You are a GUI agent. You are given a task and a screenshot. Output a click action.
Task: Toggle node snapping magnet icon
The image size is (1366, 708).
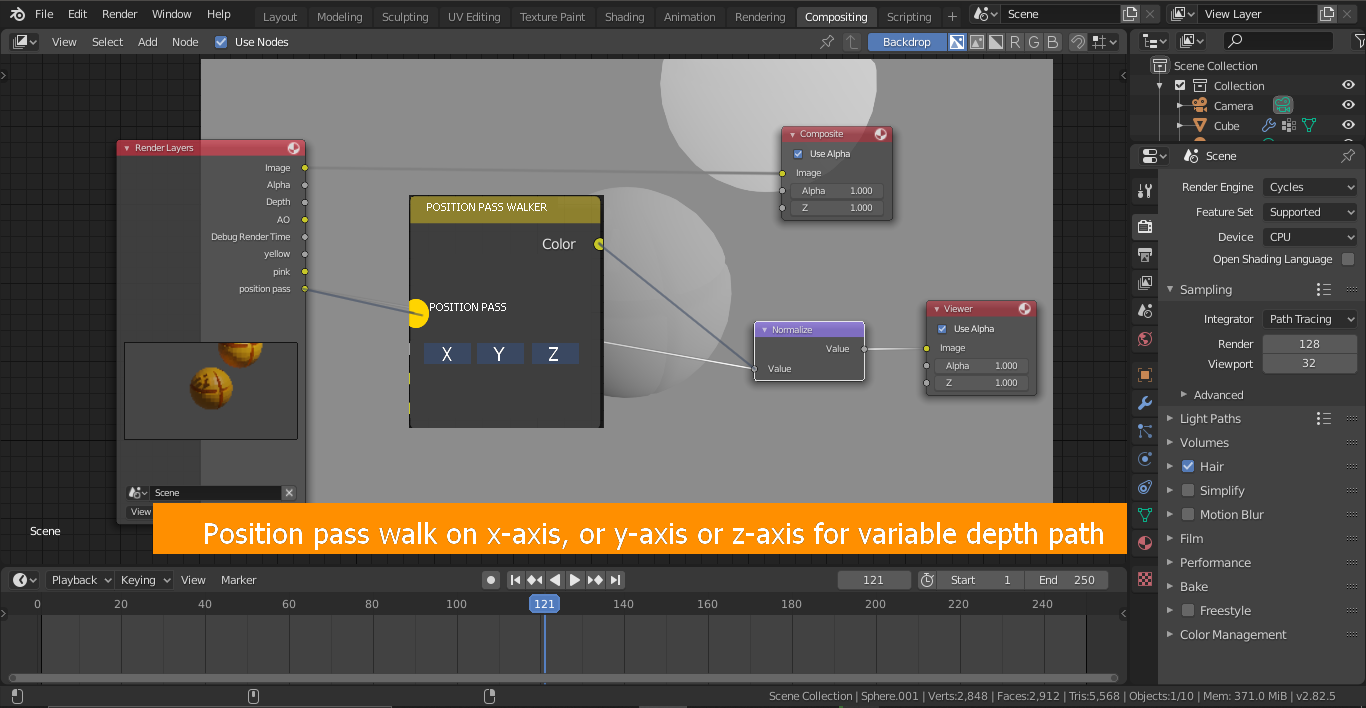coord(1078,42)
